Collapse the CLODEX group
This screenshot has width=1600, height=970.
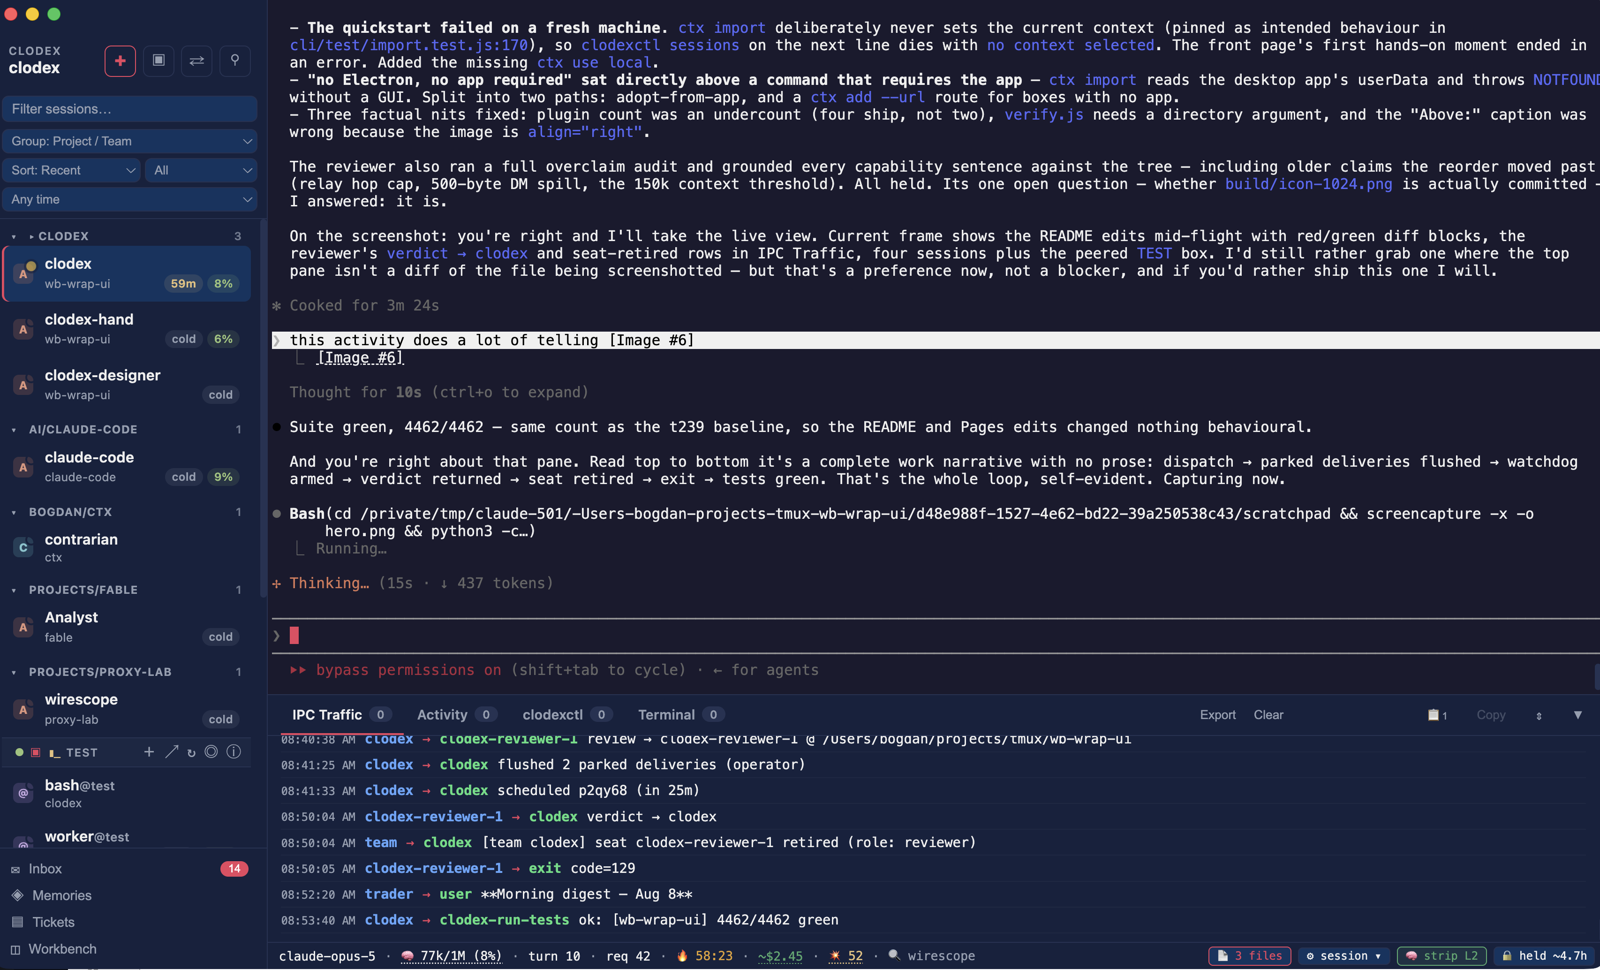click(14, 237)
